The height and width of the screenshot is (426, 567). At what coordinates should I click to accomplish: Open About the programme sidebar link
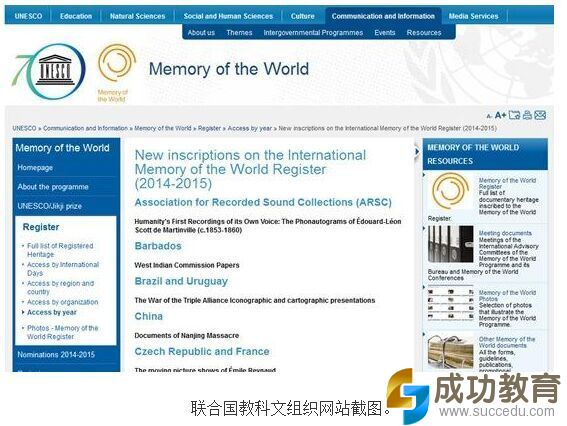pos(53,187)
